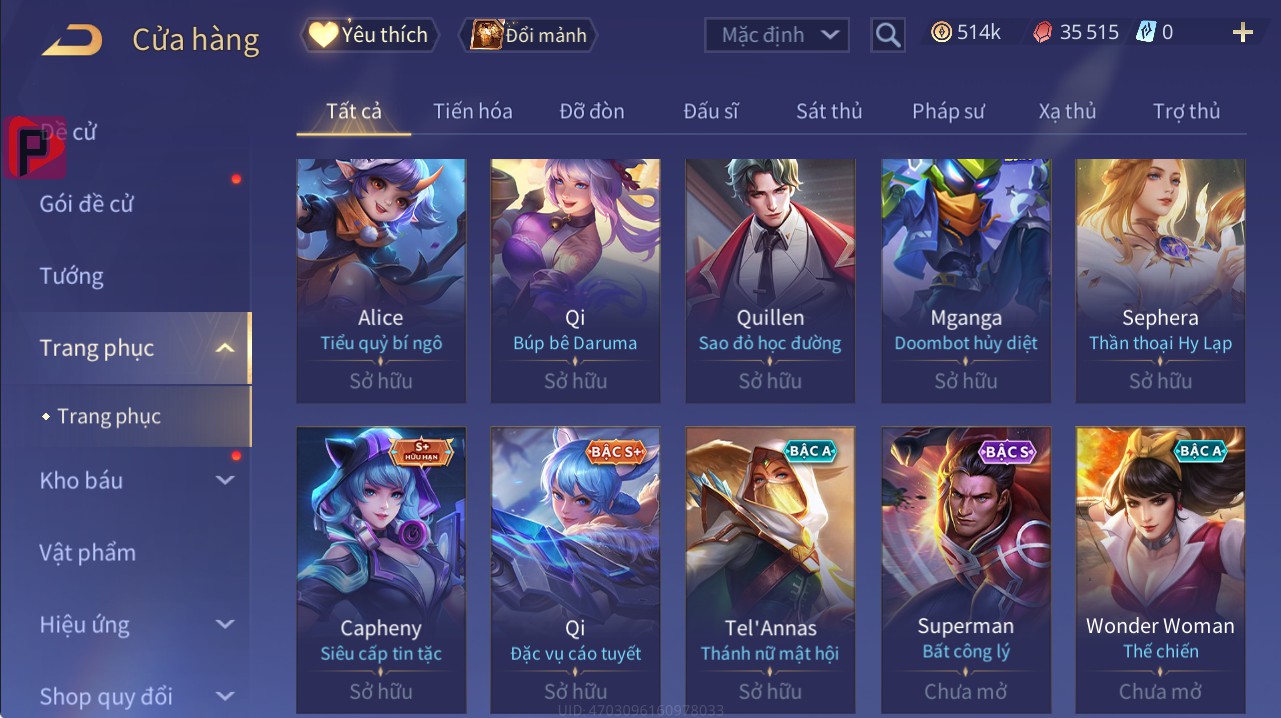Open Gói đề cử sidebar item
The height and width of the screenshot is (718, 1281).
click(87, 204)
